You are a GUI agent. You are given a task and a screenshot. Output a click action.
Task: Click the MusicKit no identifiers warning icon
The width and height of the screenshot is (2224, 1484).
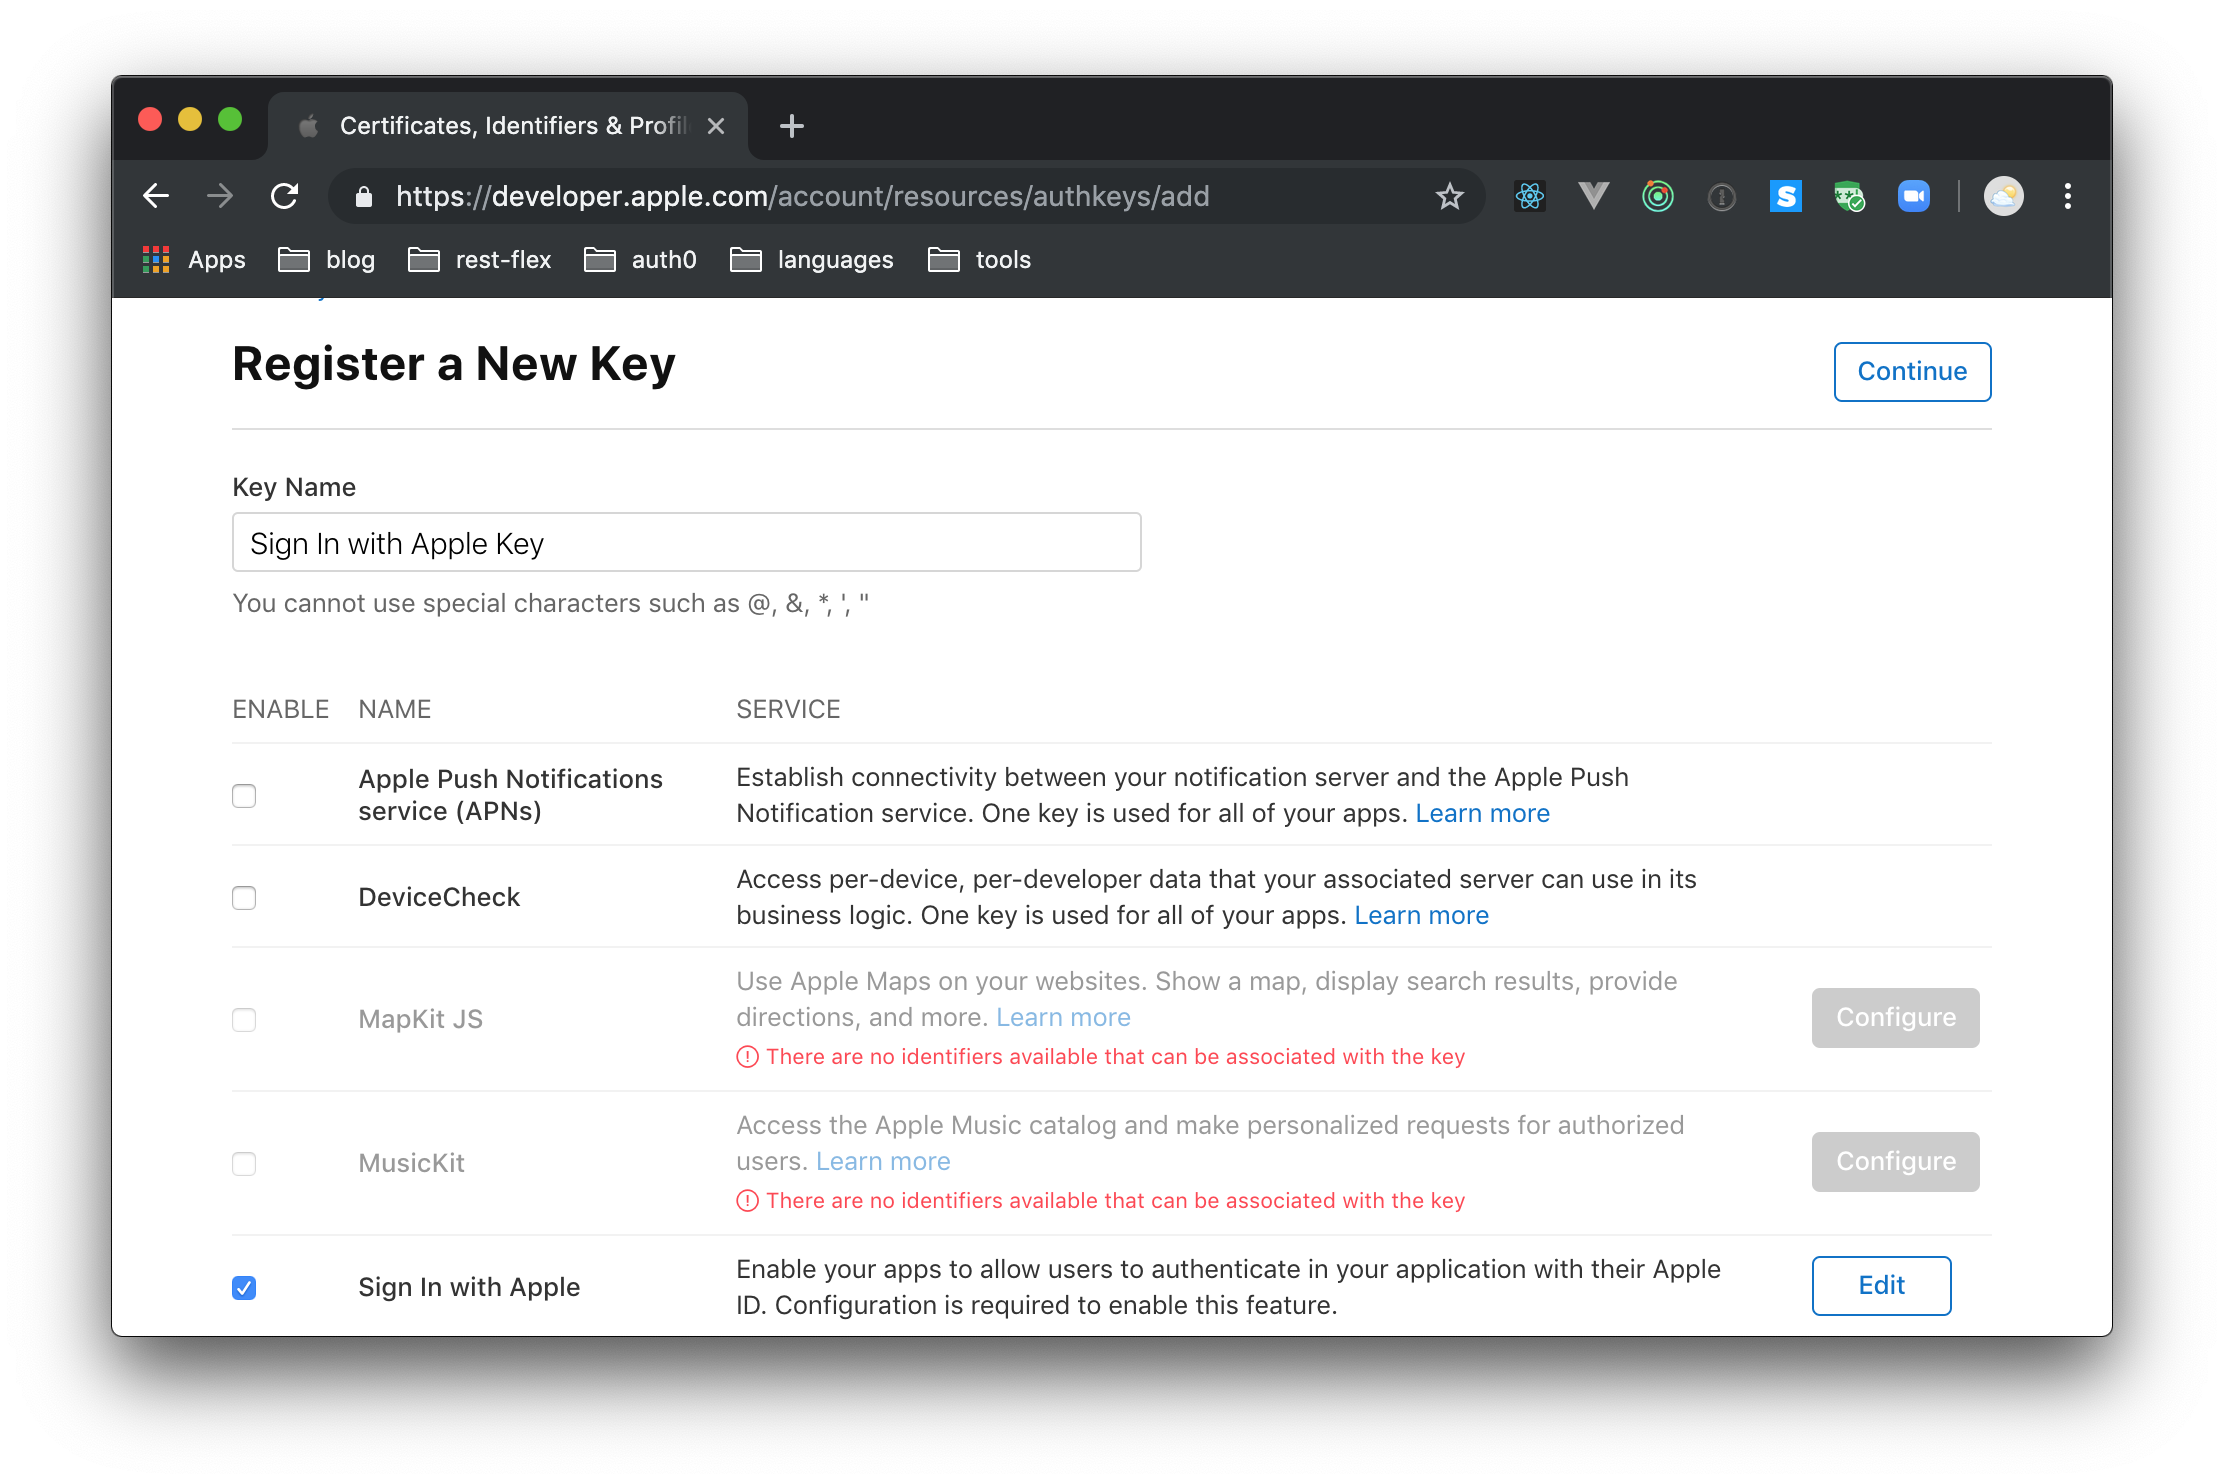coord(747,1201)
